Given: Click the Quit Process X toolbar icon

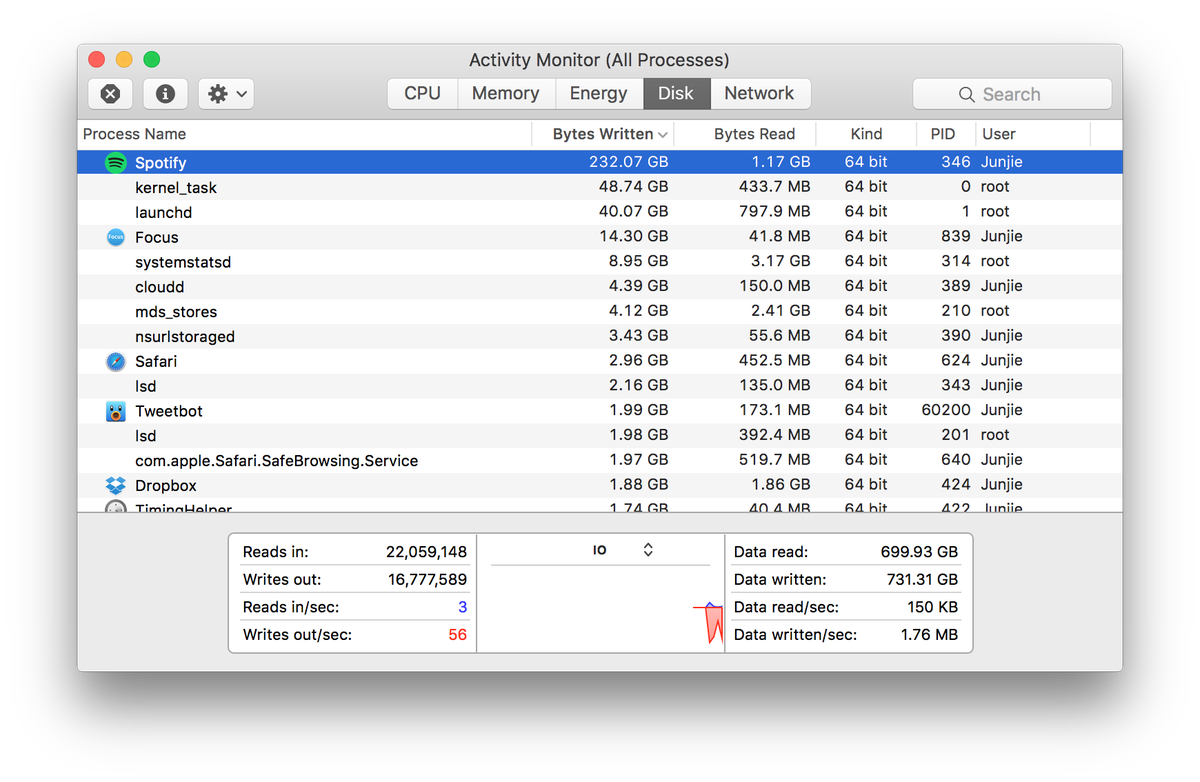Looking at the screenshot, I should (x=111, y=94).
